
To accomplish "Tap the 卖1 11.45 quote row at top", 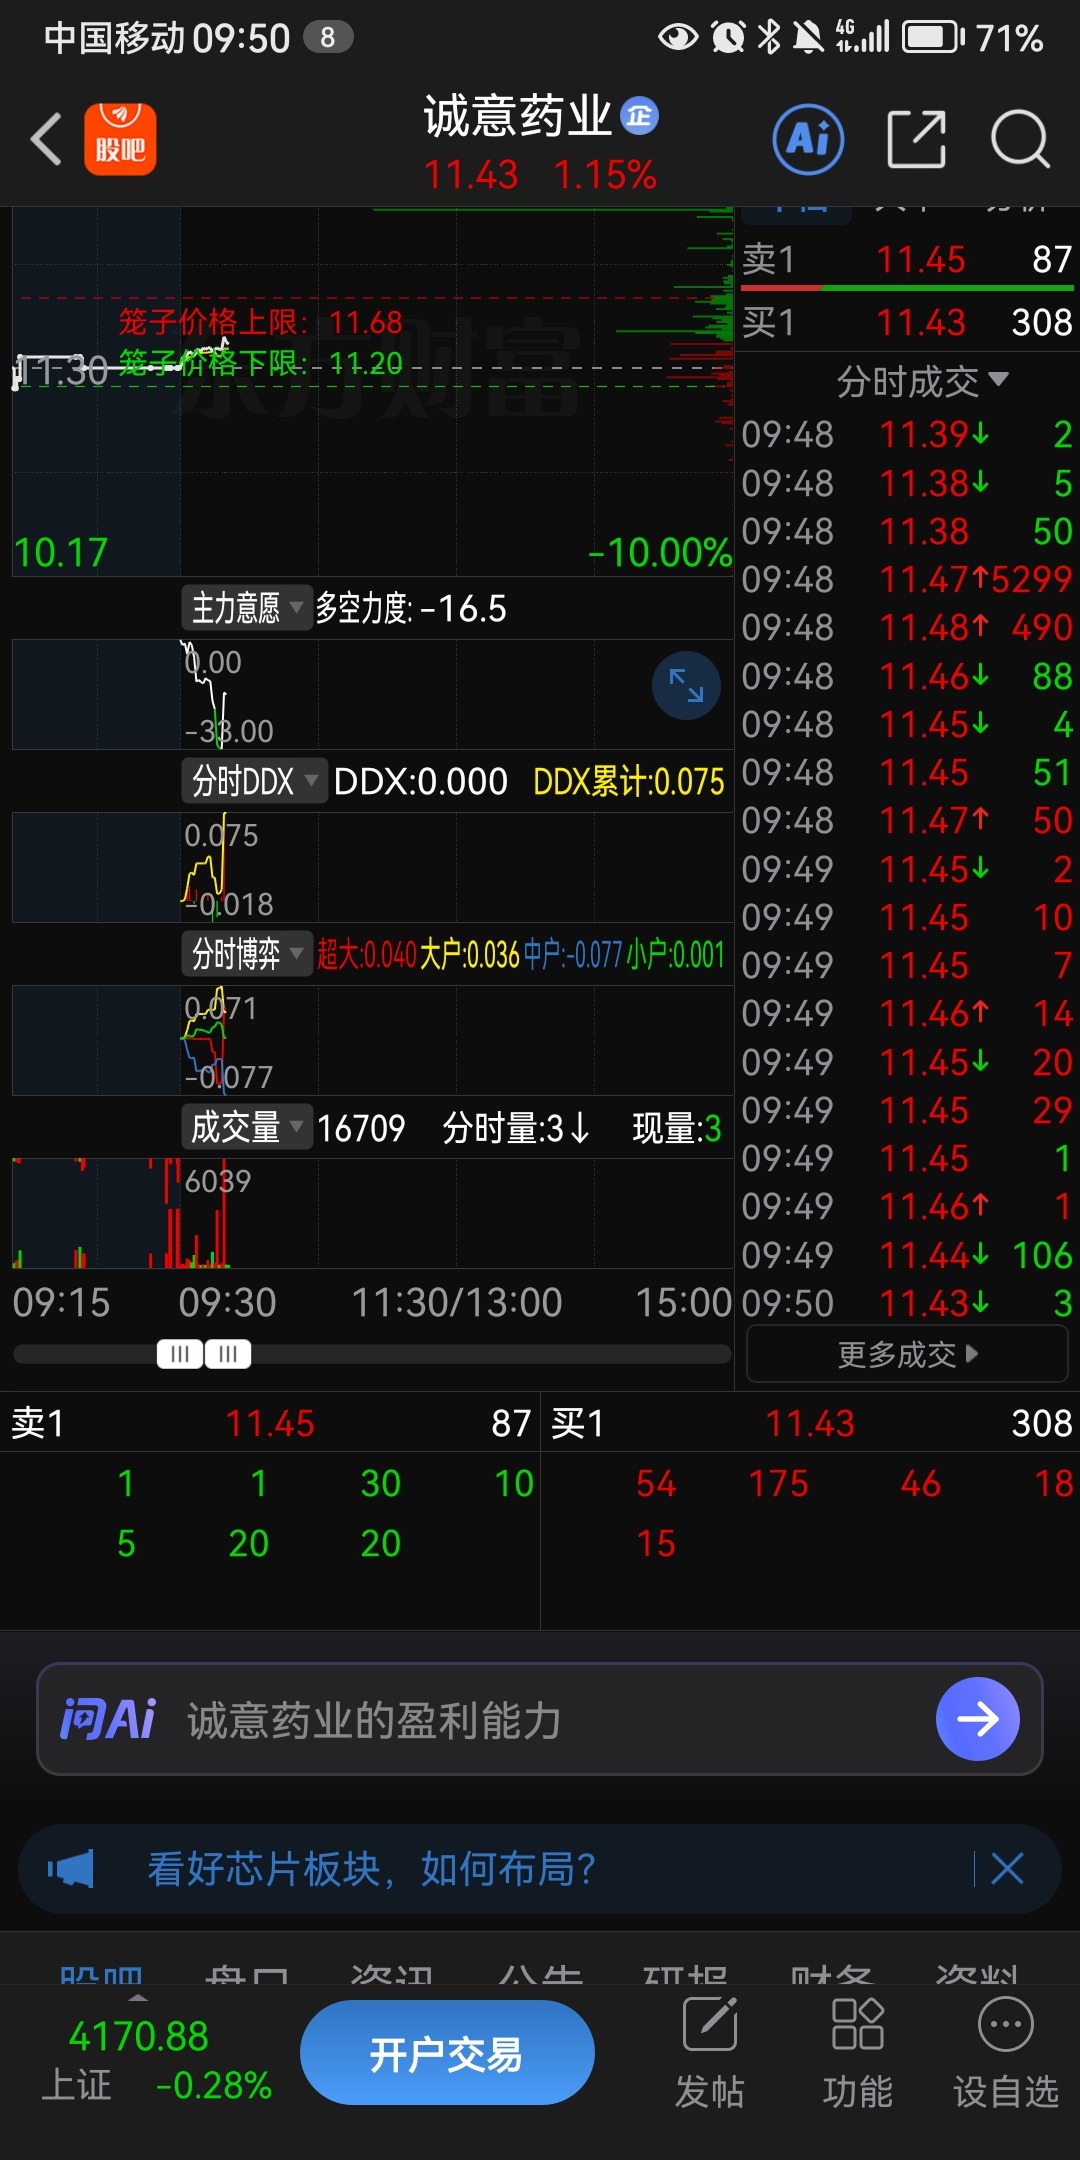I will 907,260.
